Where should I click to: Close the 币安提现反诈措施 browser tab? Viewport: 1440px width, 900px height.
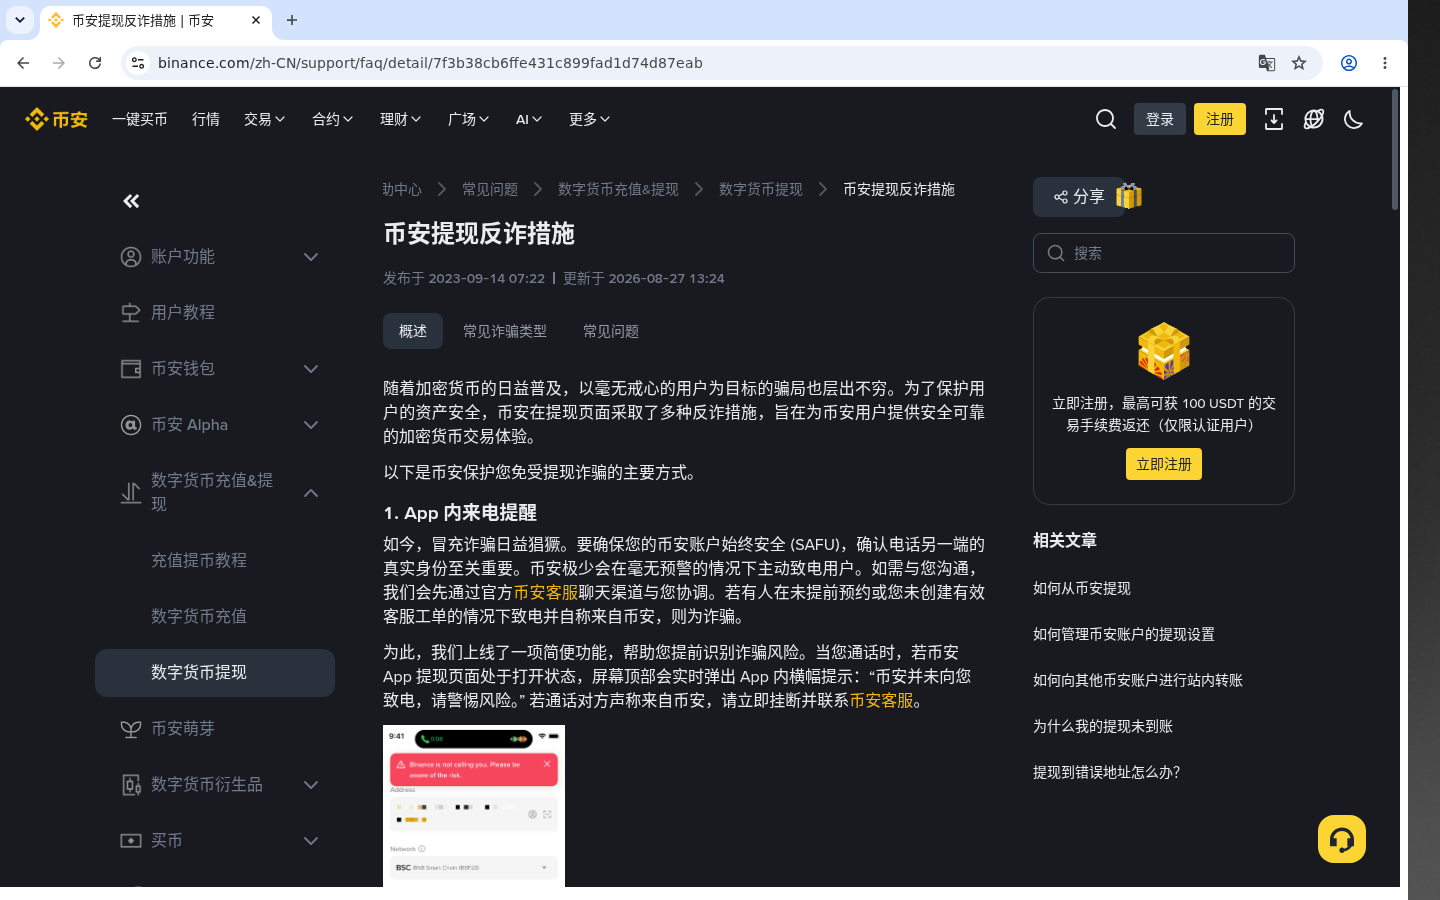(256, 20)
